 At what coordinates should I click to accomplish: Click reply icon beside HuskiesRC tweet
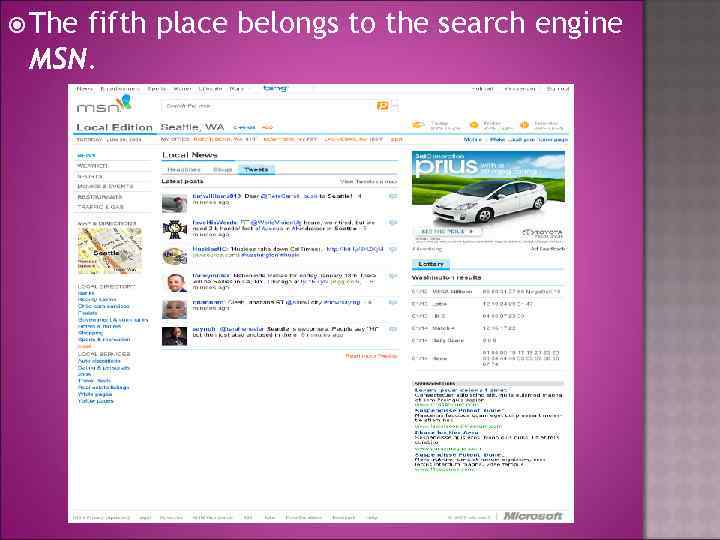click(x=393, y=249)
